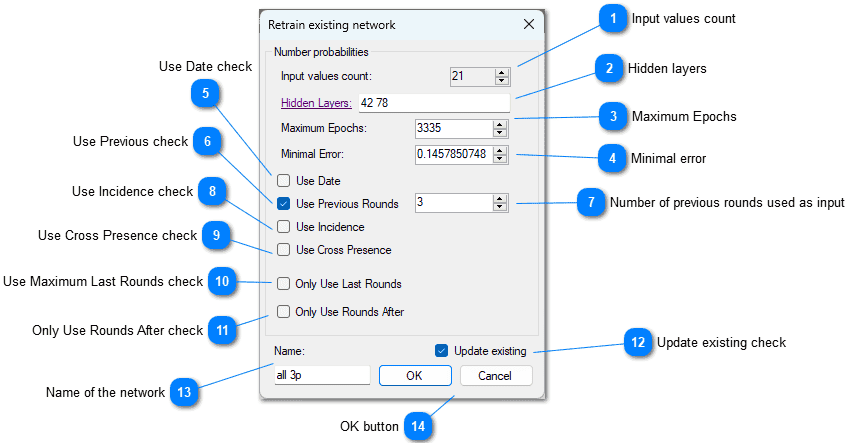The height and width of the screenshot is (443, 850).
Task: Uncheck Use Previous Rounds checkbox
Action: tap(284, 204)
